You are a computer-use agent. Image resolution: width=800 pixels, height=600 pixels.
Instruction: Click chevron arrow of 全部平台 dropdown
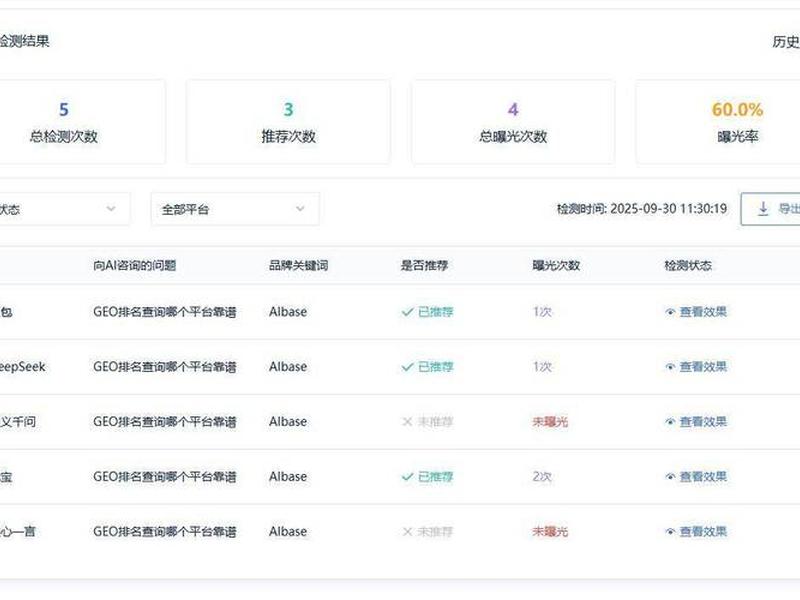(x=300, y=209)
